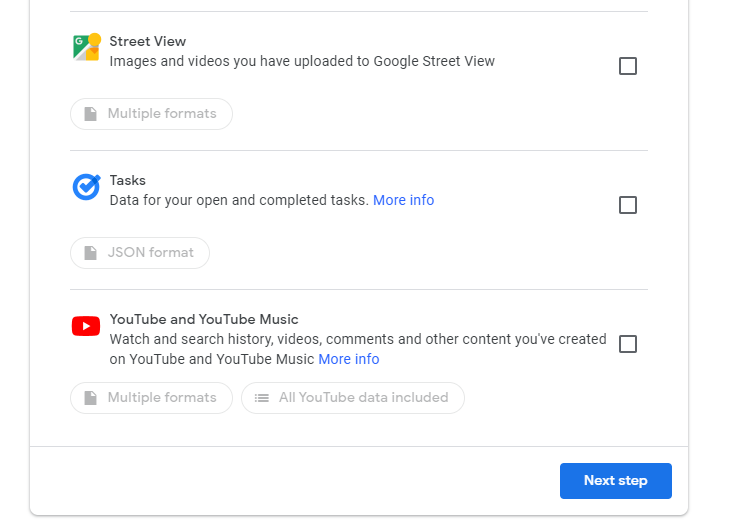The image size is (730, 522).
Task: Click the Tasks checkmark icon
Action: click(x=87, y=187)
